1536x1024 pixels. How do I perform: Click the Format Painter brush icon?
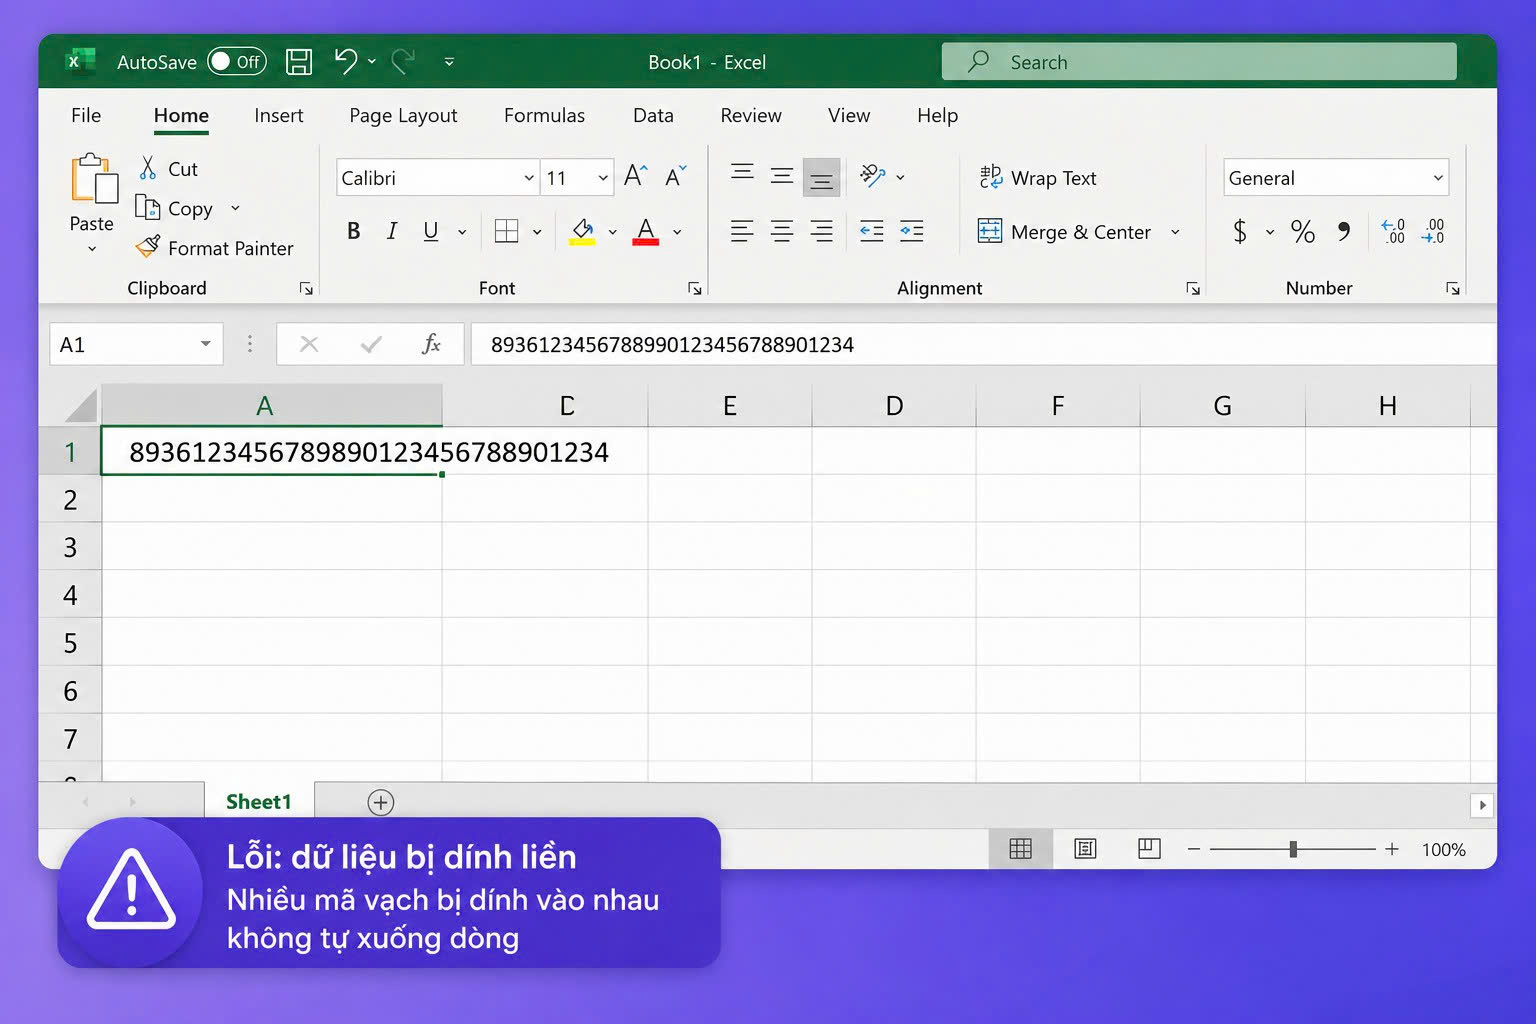tap(148, 246)
